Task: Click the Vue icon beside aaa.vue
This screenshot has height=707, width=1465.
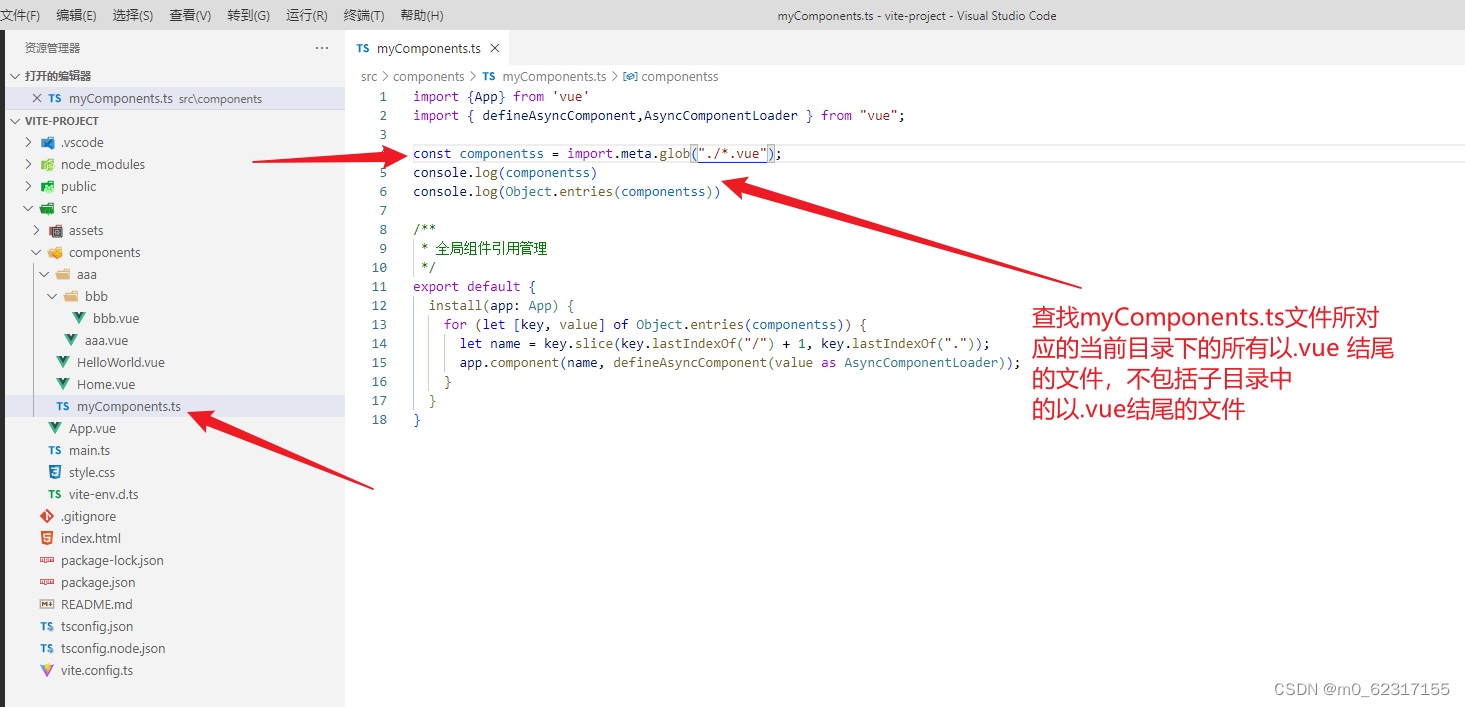Action: coord(71,341)
